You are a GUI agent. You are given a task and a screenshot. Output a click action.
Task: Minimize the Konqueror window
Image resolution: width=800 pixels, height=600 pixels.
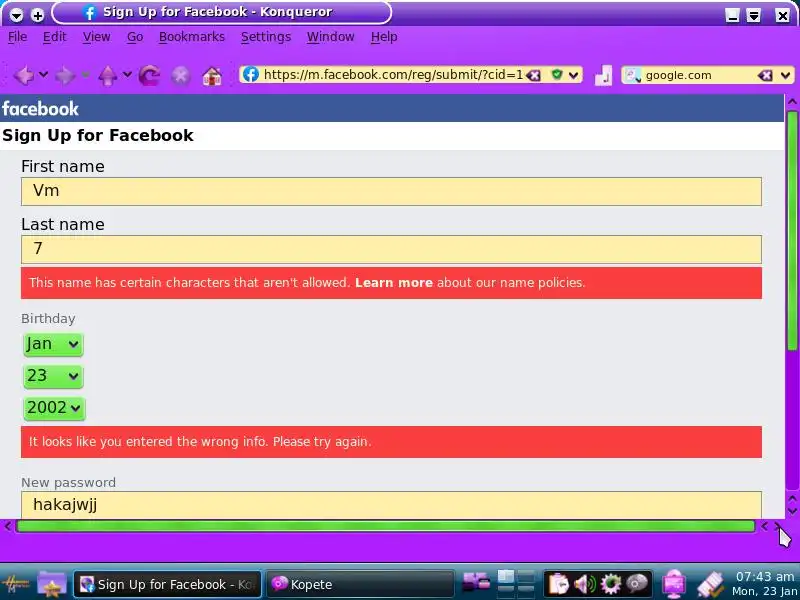click(x=733, y=15)
